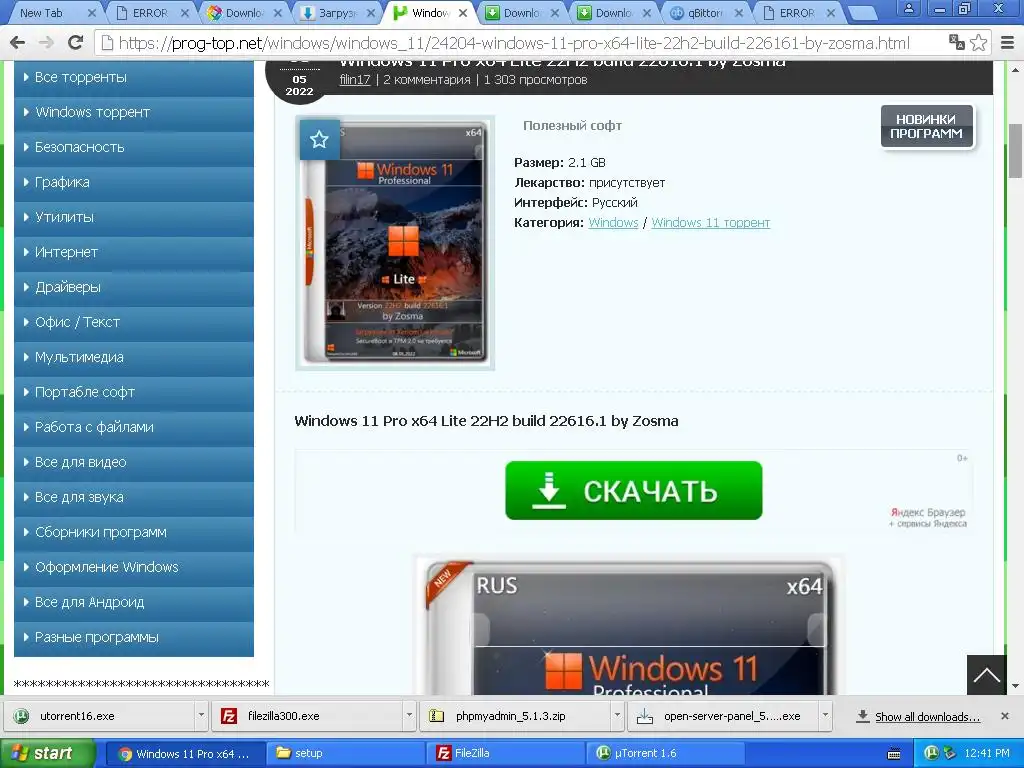
Task: Close the New Tab tab
Action: [x=91, y=12]
